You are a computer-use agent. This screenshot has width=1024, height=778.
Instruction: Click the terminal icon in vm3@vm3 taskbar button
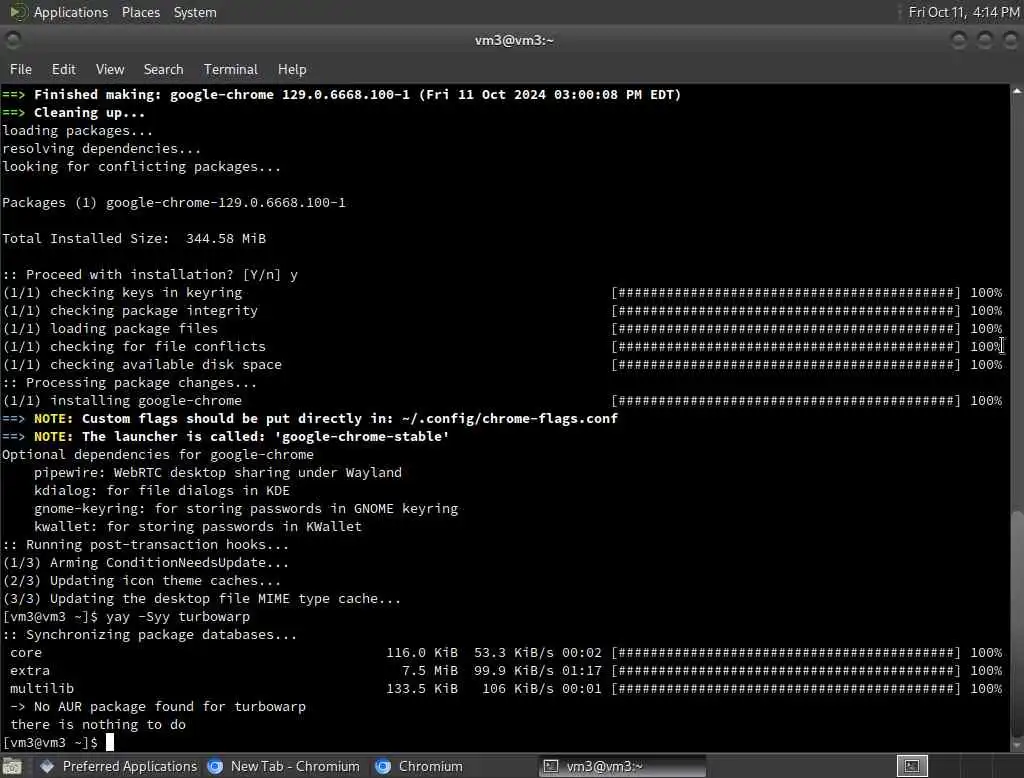551,766
